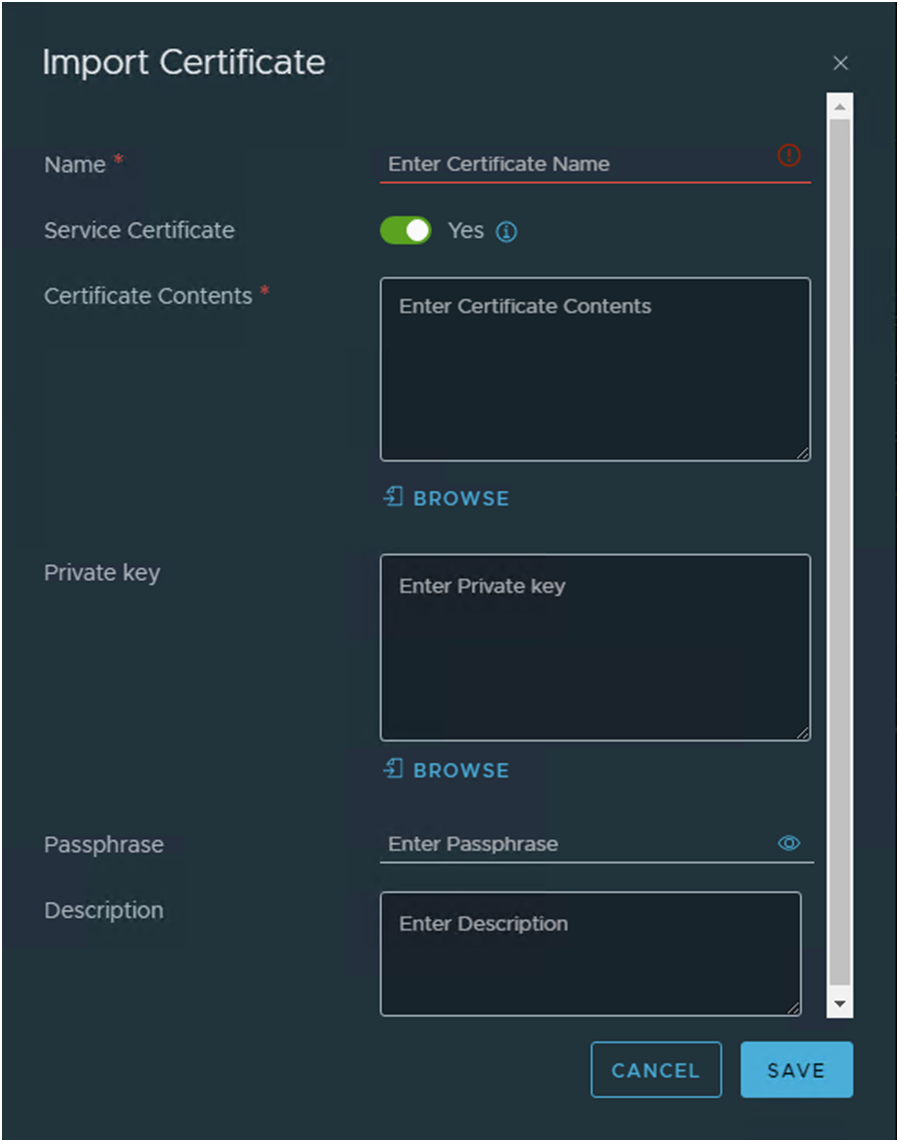Click the 'Passphrase' label
This screenshot has height=1142, width=899.
click(x=103, y=845)
